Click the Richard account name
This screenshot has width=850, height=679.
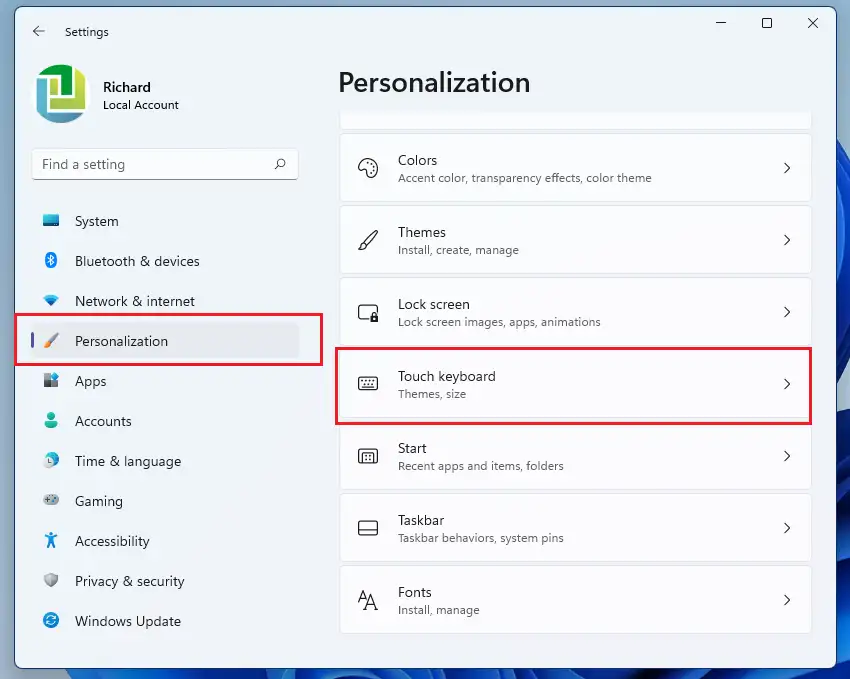127,87
